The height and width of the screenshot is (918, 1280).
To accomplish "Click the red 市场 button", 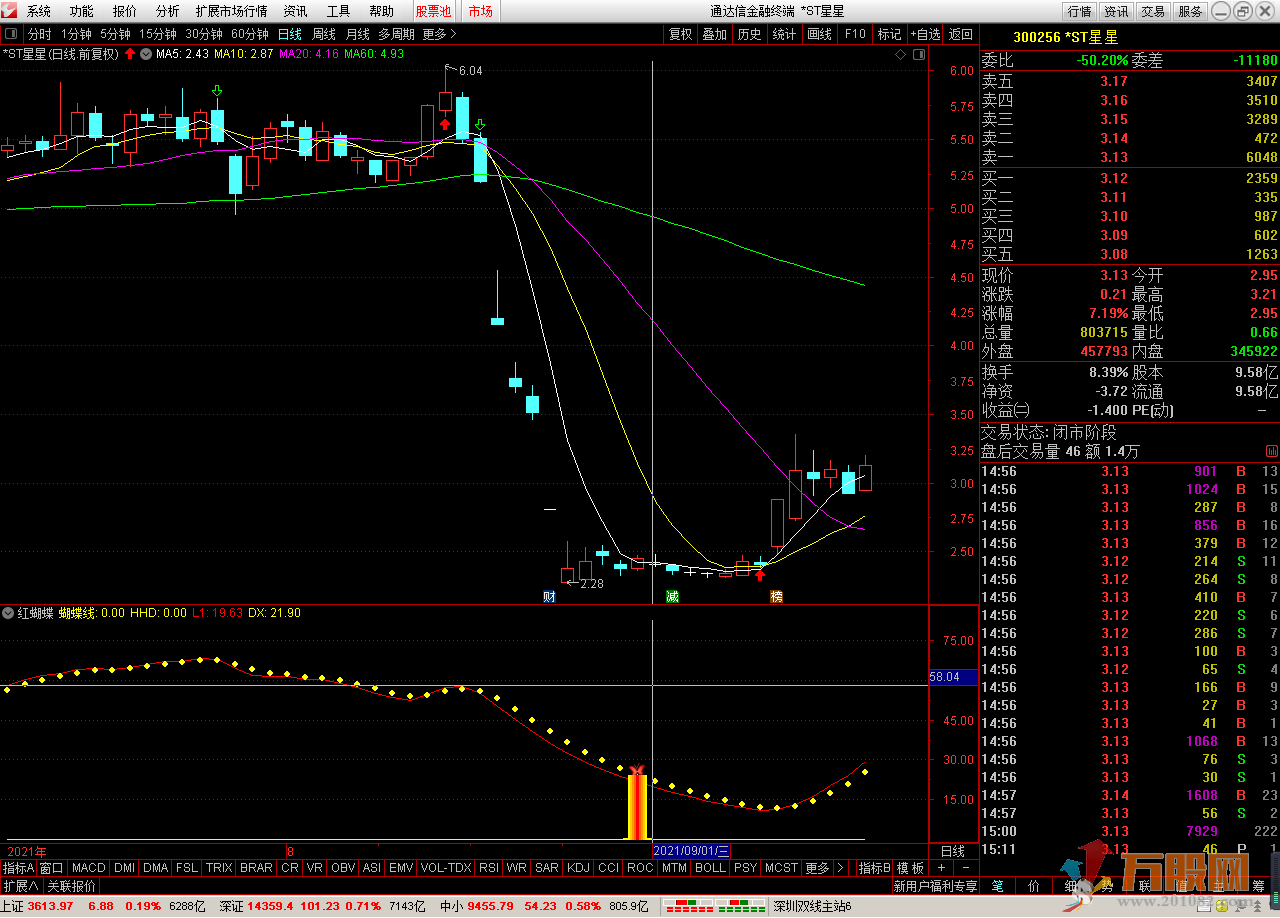I will (480, 11).
